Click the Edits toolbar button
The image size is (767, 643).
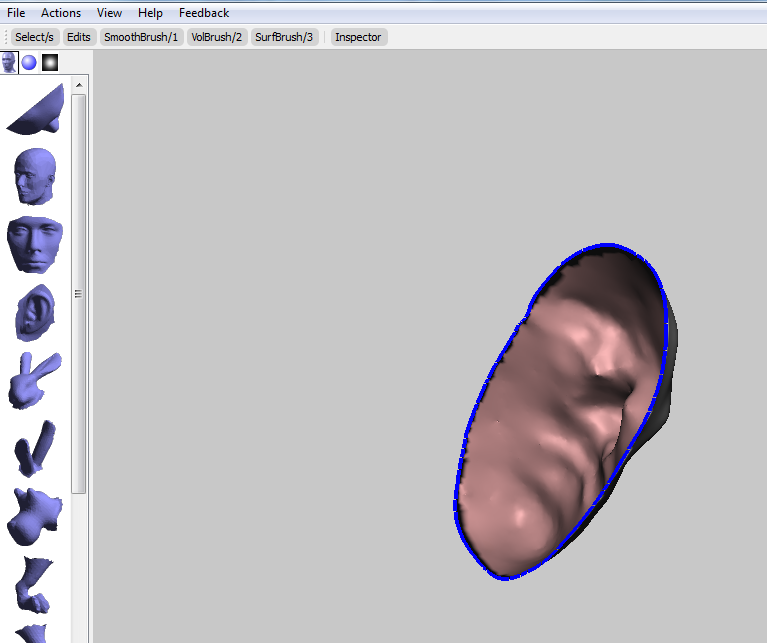(79, 37)
